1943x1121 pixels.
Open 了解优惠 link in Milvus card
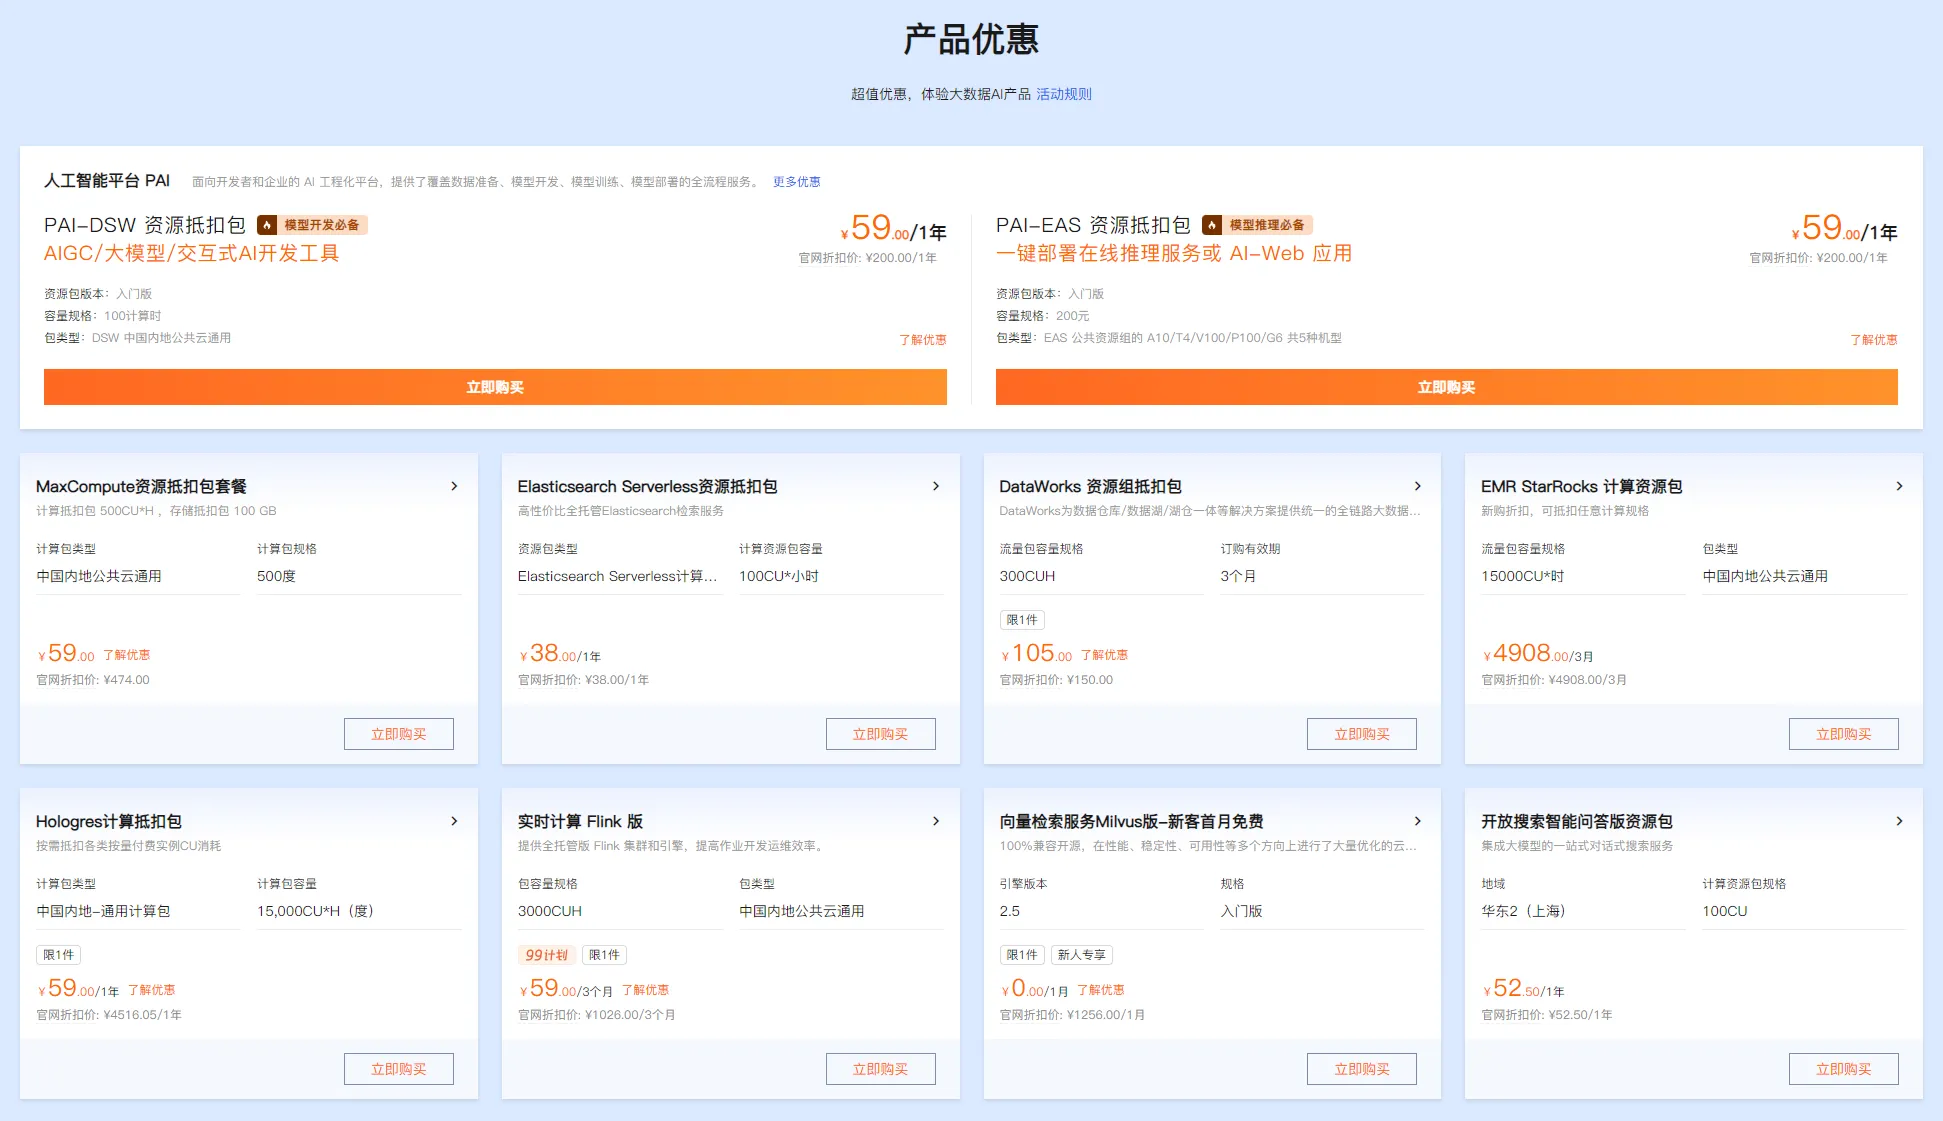pyautogui.click(x=1101, y=990)
